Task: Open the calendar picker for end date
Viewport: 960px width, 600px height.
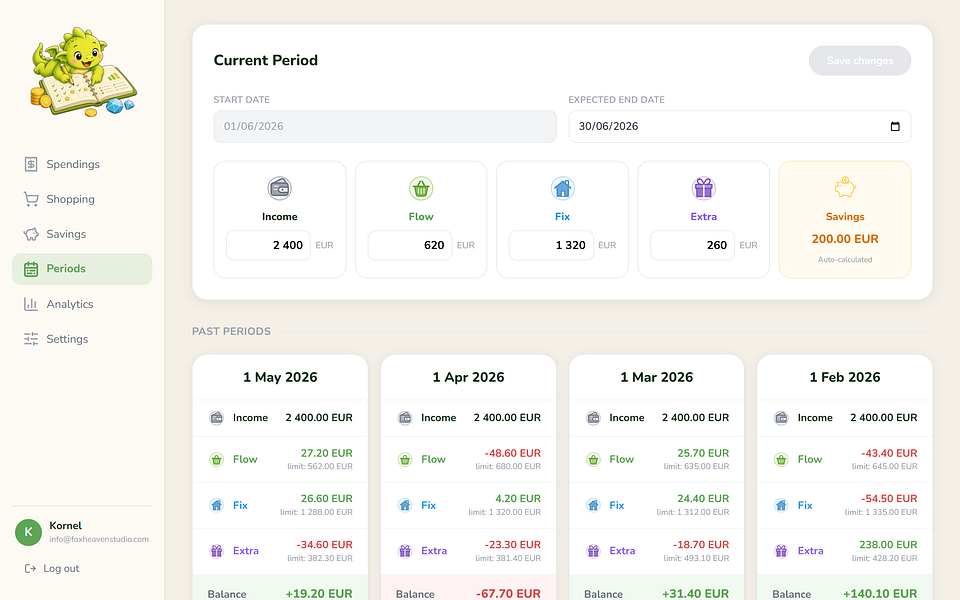Action: pos(895,126)
